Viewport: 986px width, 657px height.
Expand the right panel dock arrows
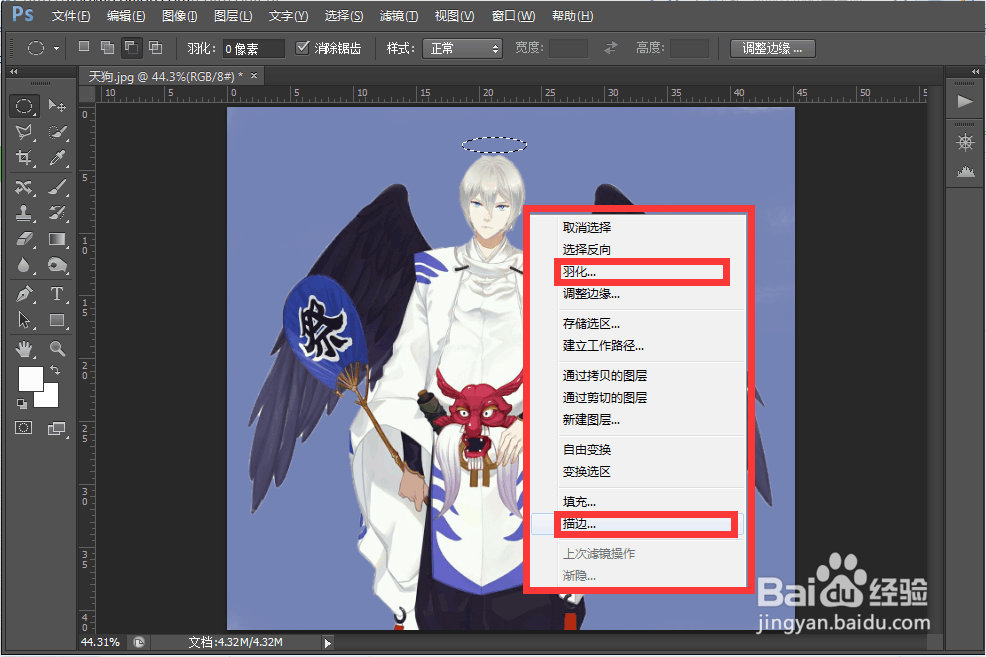tap(975, 72)
